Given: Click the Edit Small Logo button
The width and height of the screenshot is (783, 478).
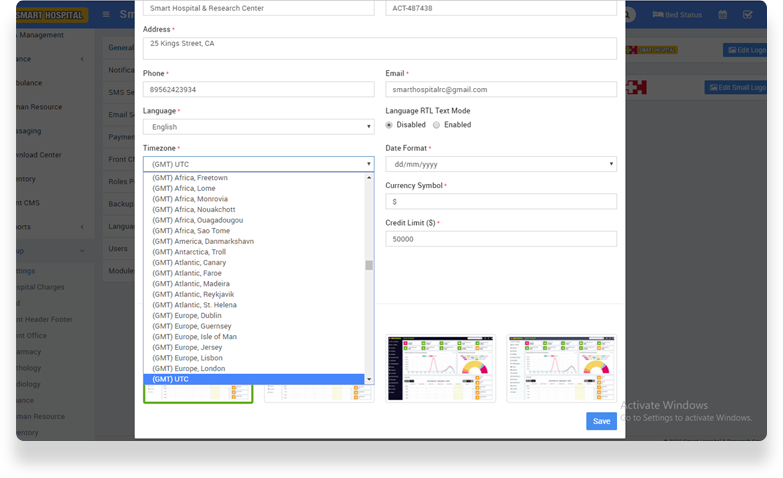Looking at the screenshot, I should click(736, 88).
